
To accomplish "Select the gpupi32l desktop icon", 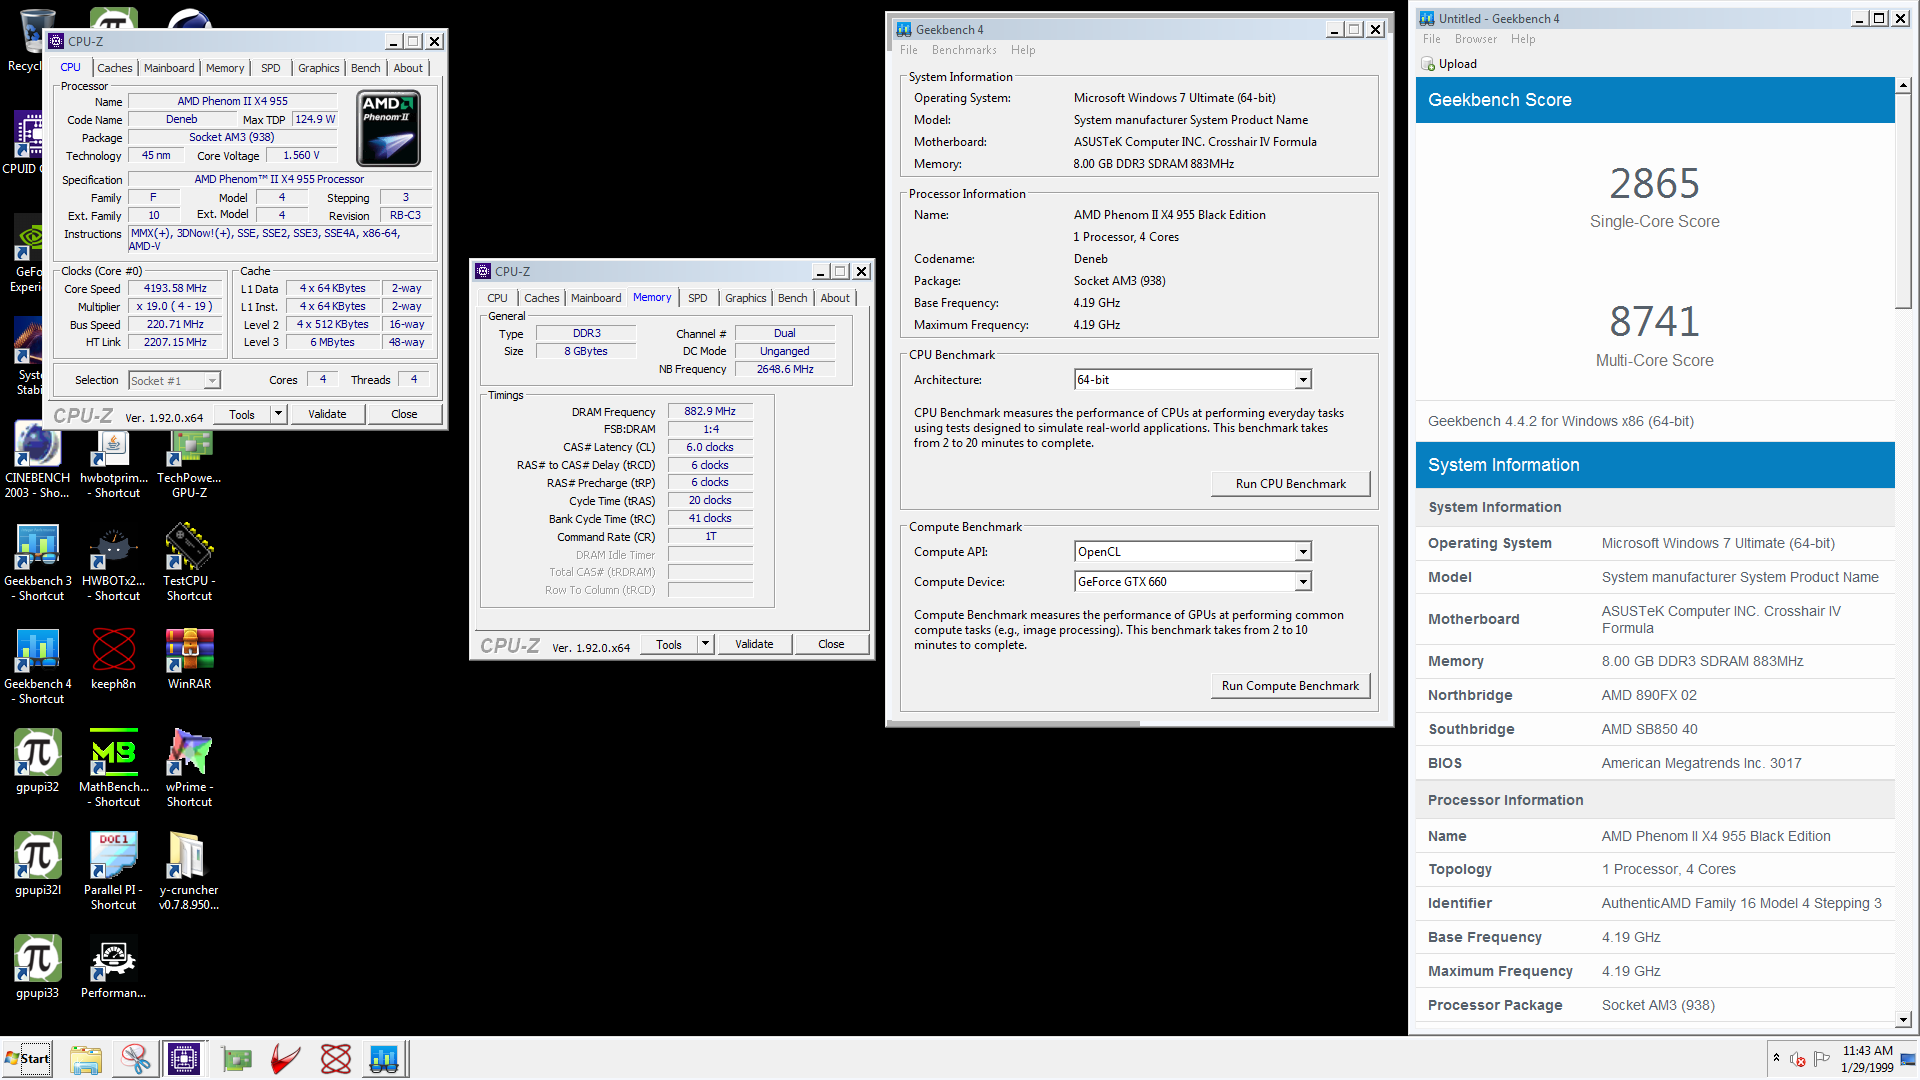I will [37, 864].
